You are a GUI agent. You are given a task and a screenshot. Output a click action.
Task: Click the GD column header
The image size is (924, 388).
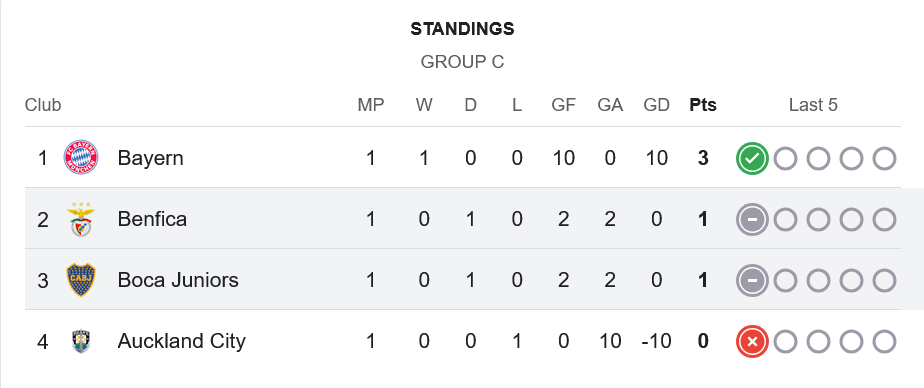click(656, 105)
